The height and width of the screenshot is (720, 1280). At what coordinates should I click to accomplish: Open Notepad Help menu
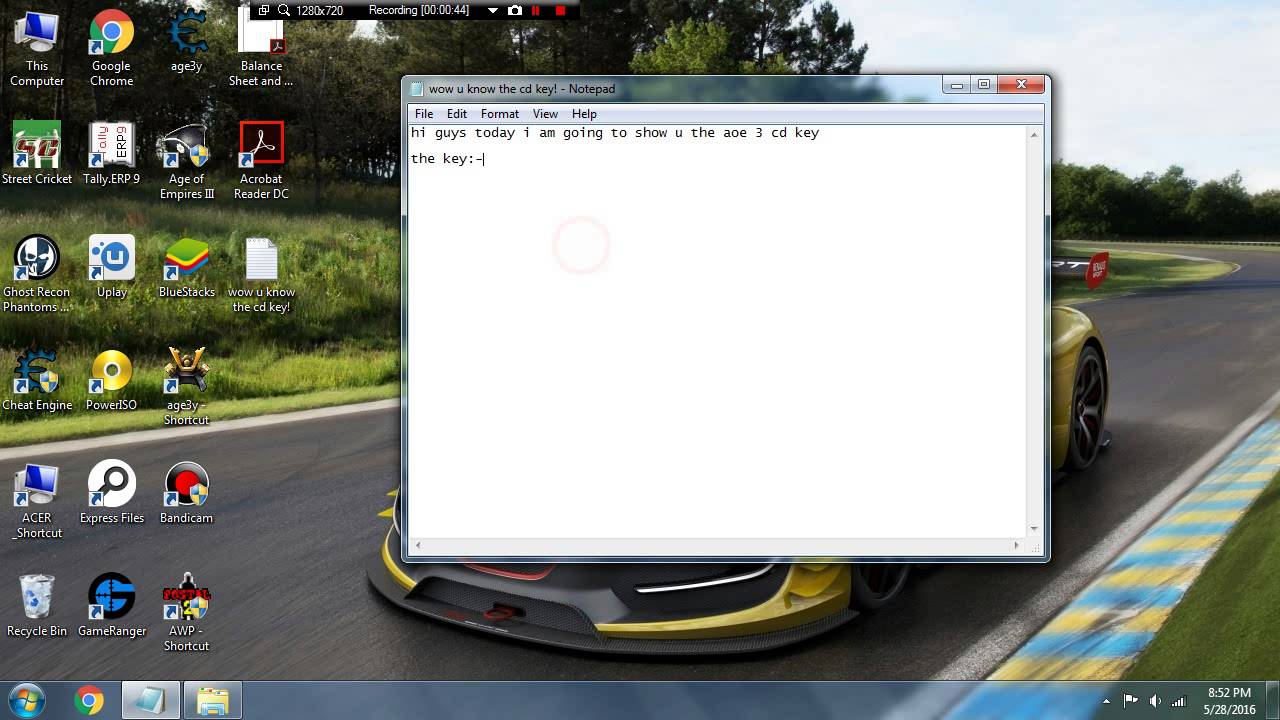(584, 114)
